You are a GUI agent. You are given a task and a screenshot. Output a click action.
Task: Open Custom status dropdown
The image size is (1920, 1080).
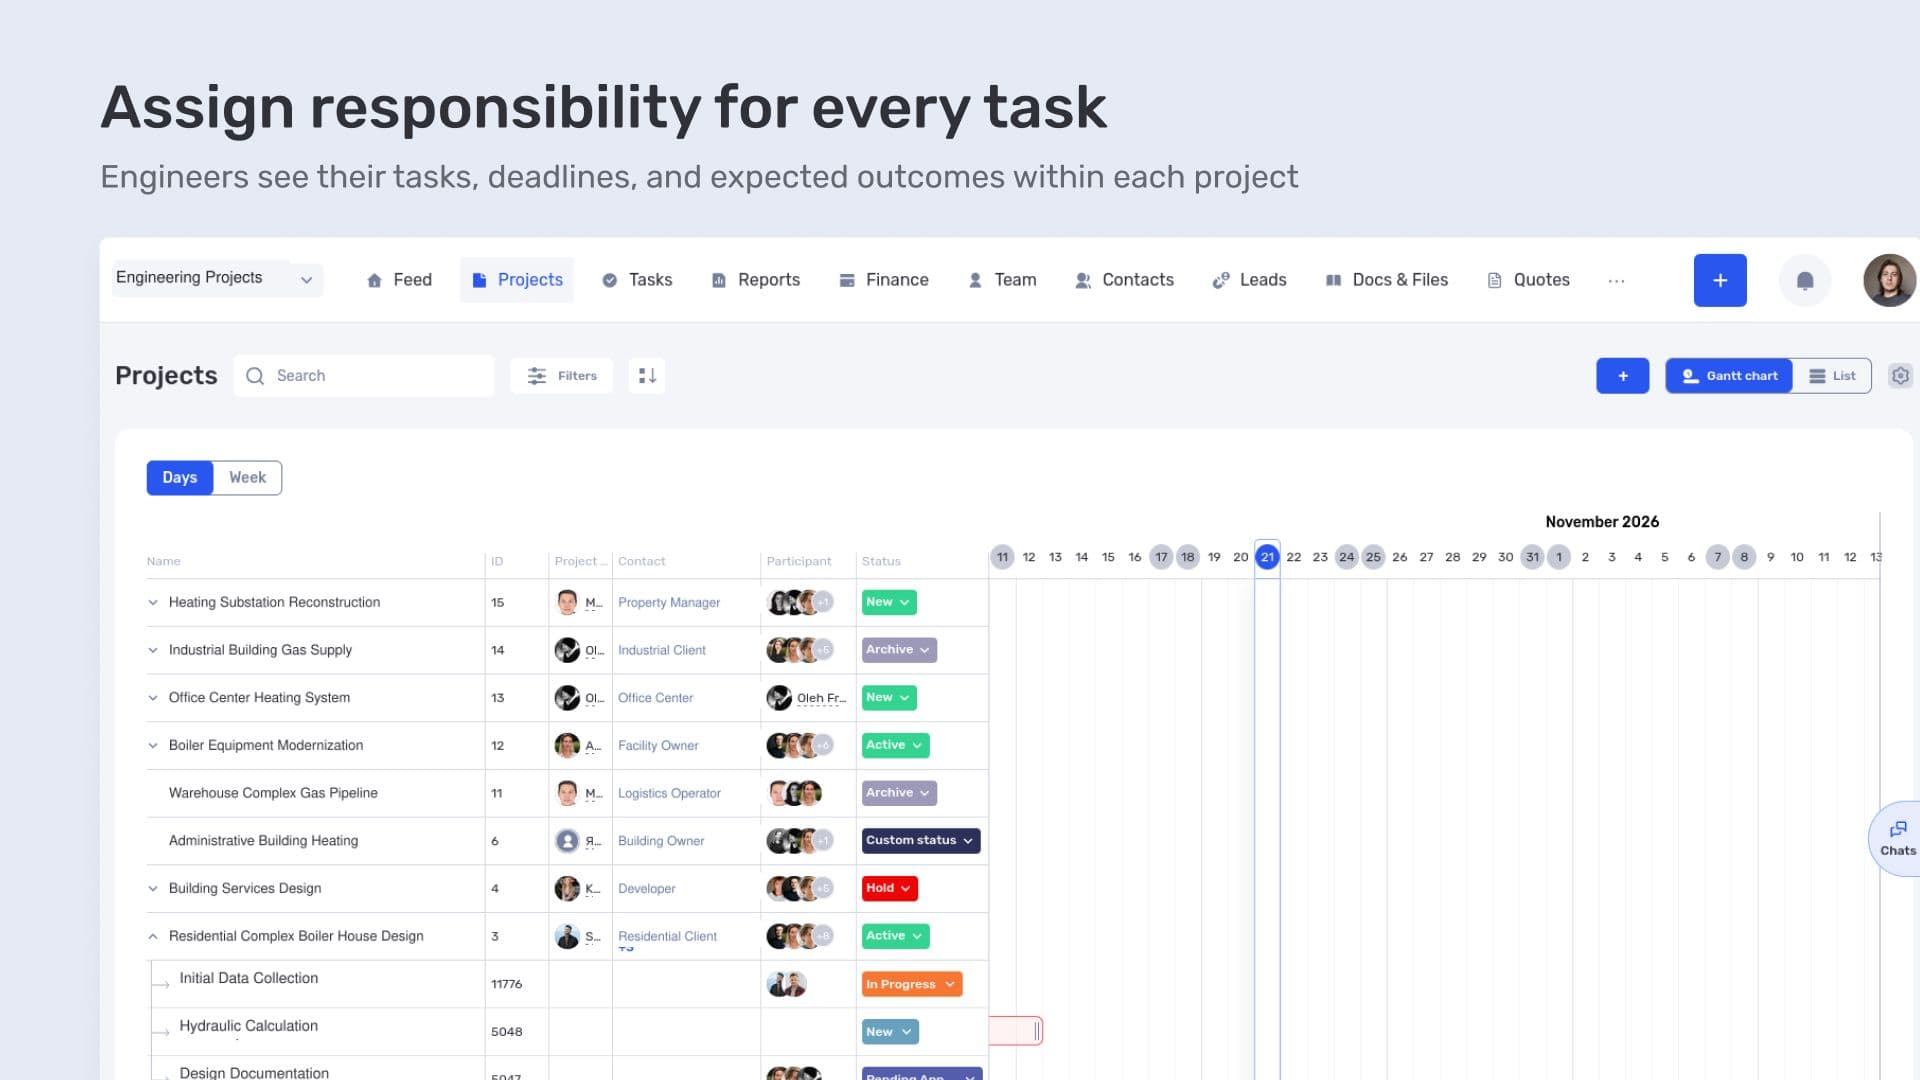(920, 841)
